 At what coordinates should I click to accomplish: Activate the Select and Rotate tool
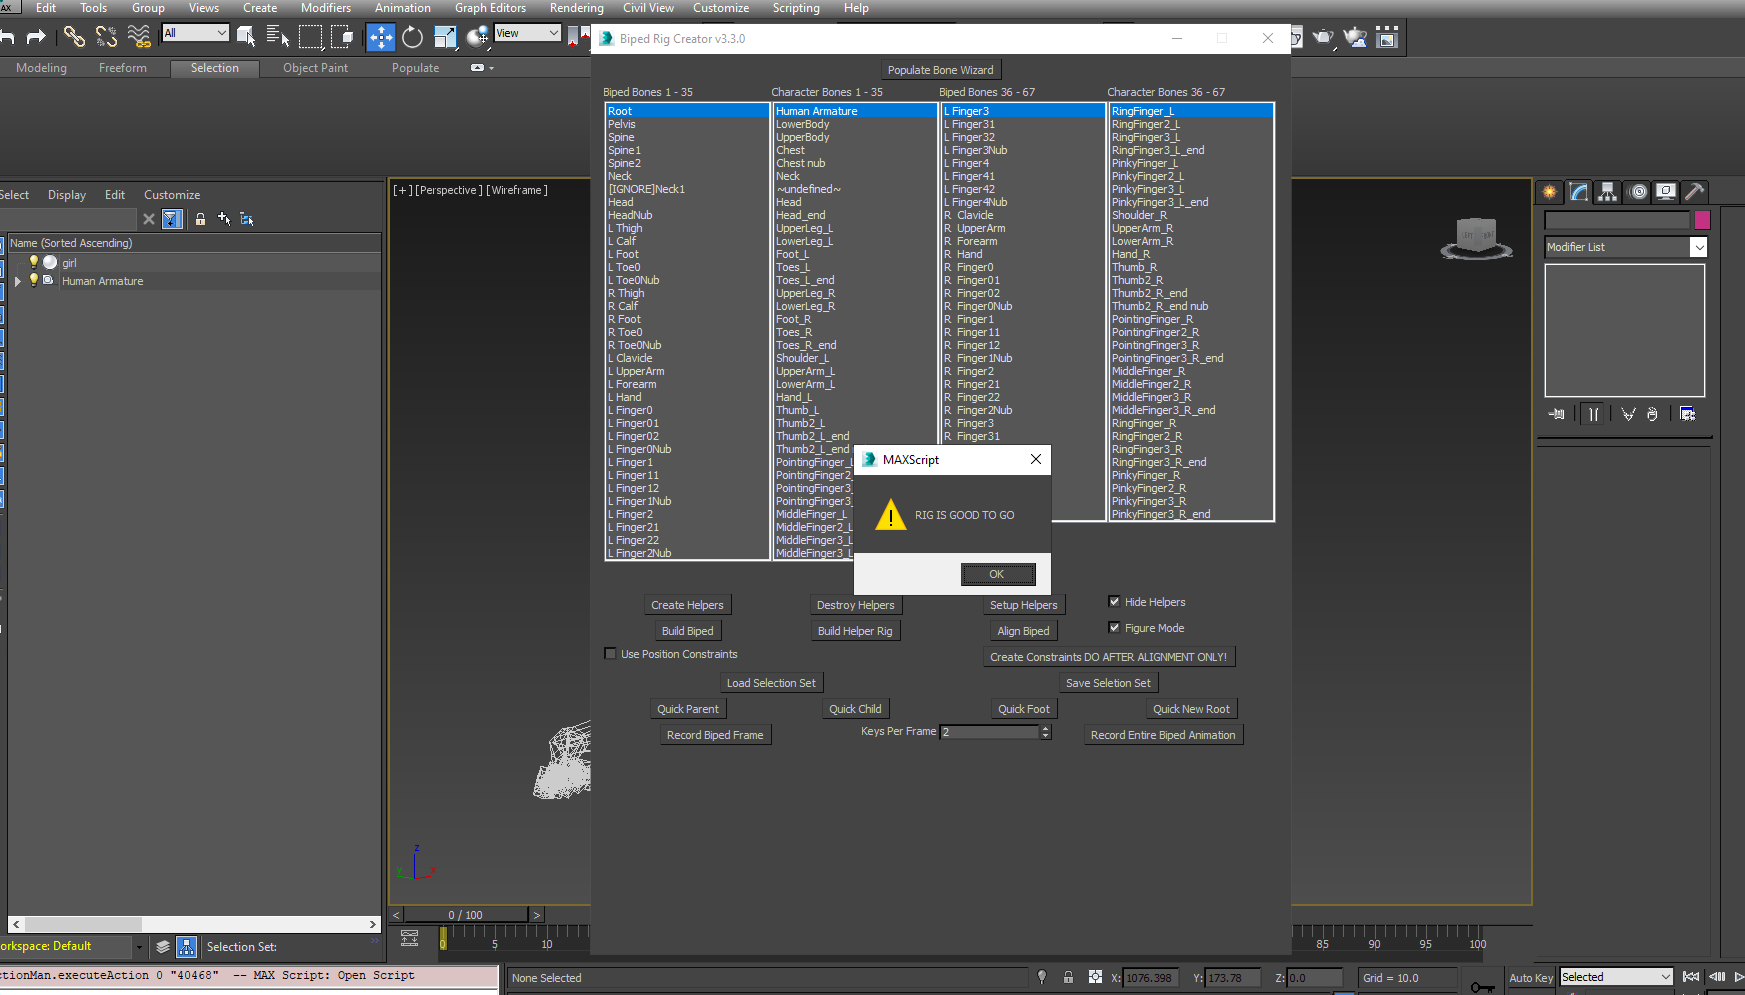point(412,37)
